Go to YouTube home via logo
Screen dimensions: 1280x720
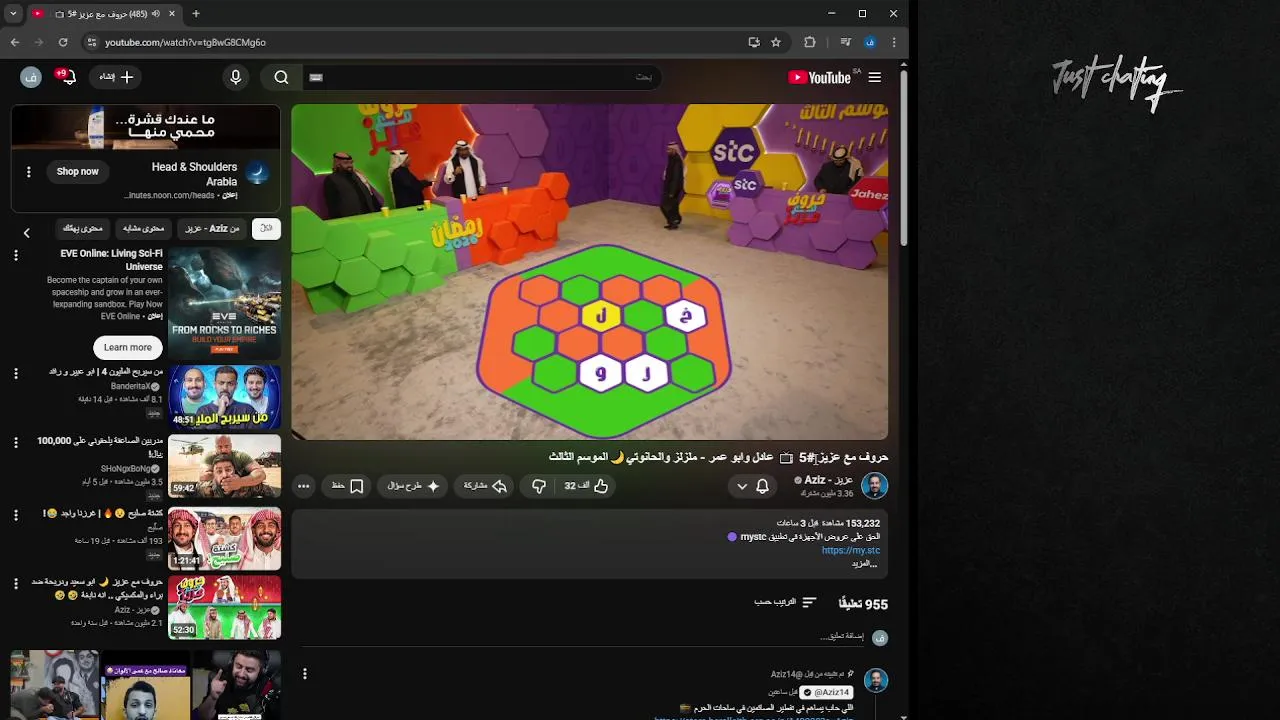tap(819, 77)
